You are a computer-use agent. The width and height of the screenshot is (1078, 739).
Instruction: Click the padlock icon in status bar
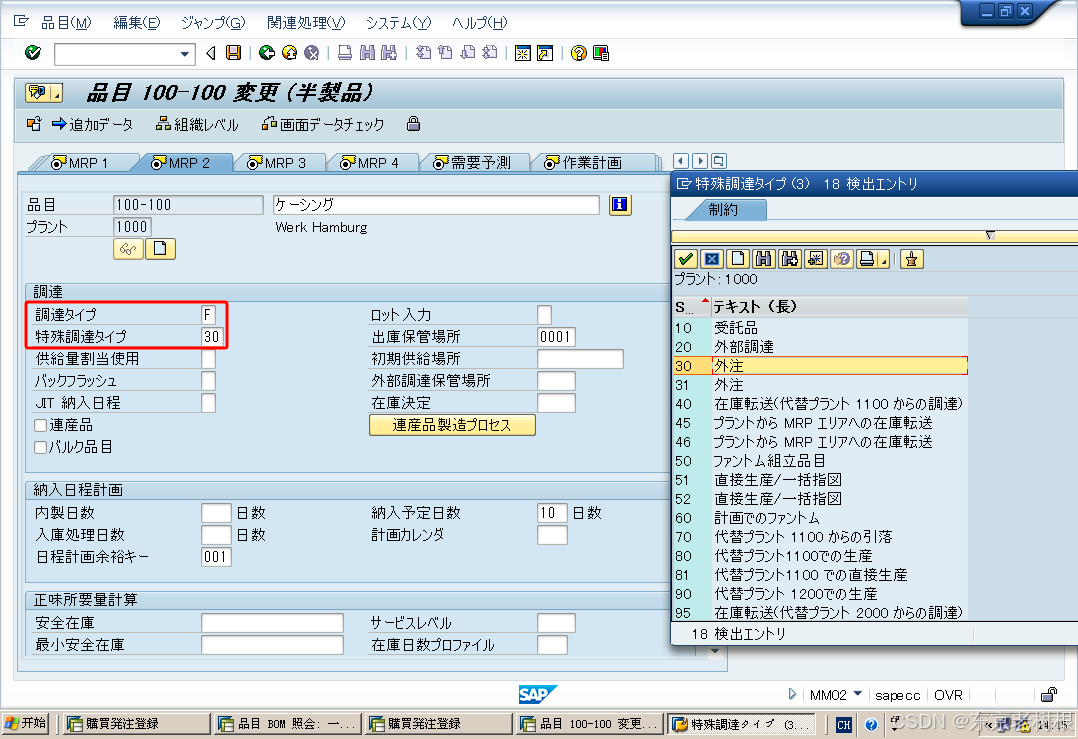coord(1049,695)
